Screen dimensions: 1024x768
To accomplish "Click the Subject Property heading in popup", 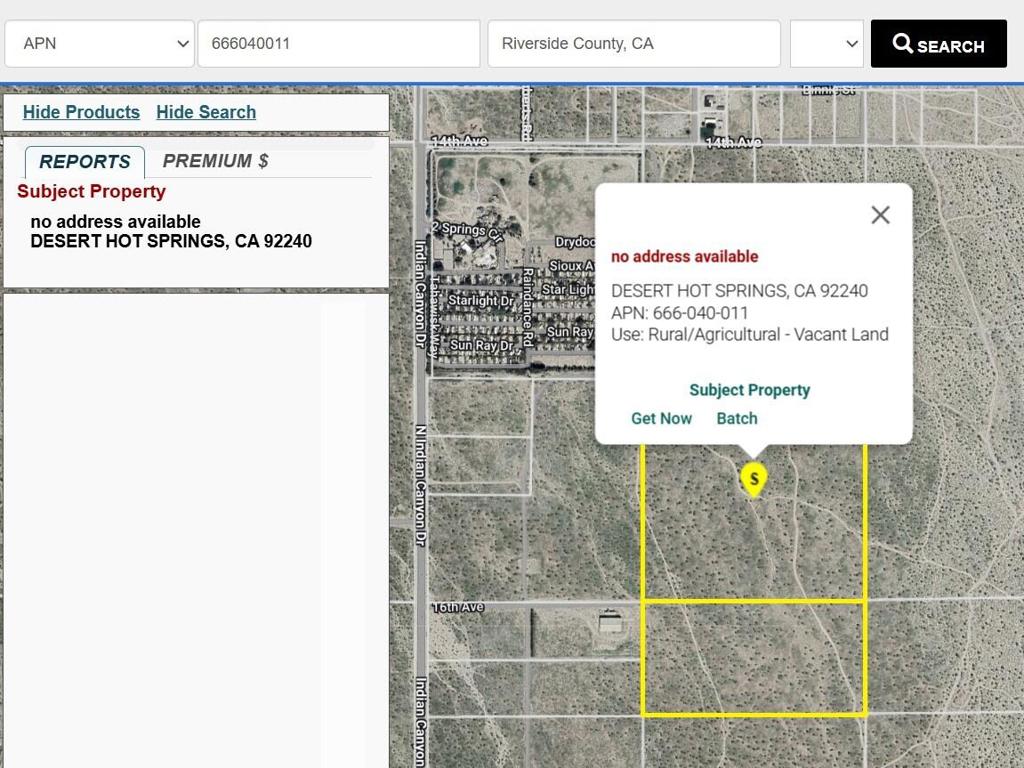I will pyautogui.click(x=750, y=390).
